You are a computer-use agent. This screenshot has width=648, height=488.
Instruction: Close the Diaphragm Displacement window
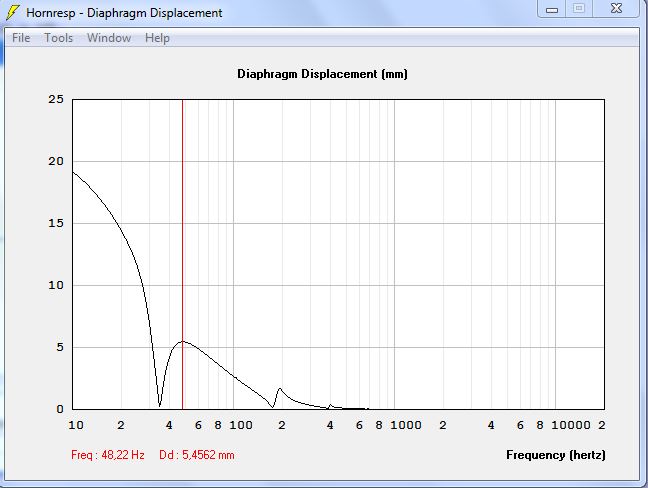[617, 9]
